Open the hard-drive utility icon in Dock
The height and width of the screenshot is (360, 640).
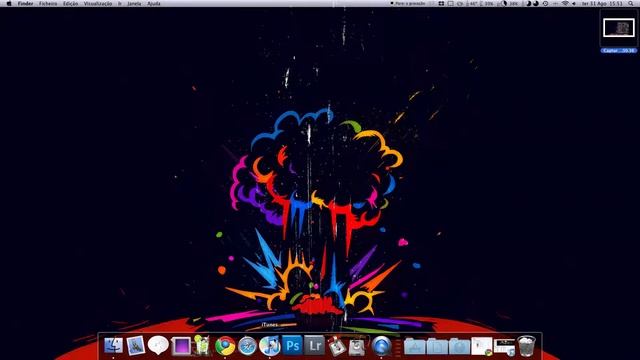click(357, 346)
